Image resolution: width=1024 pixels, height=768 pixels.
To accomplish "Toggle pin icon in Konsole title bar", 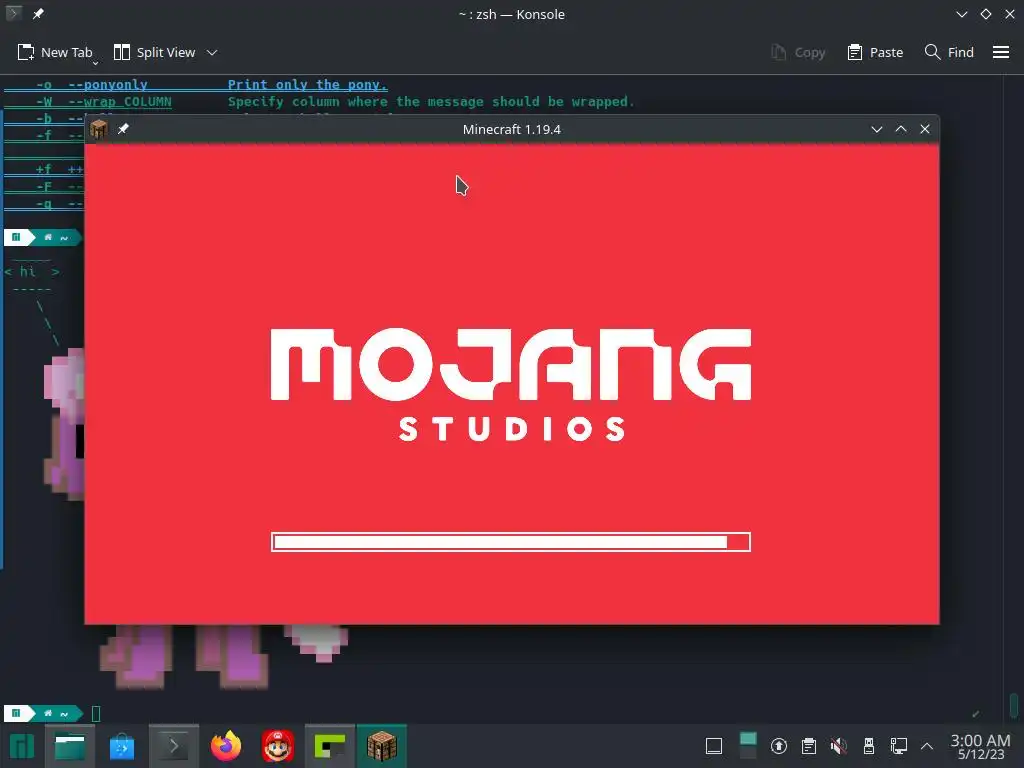I will click(x=38, y=14).
